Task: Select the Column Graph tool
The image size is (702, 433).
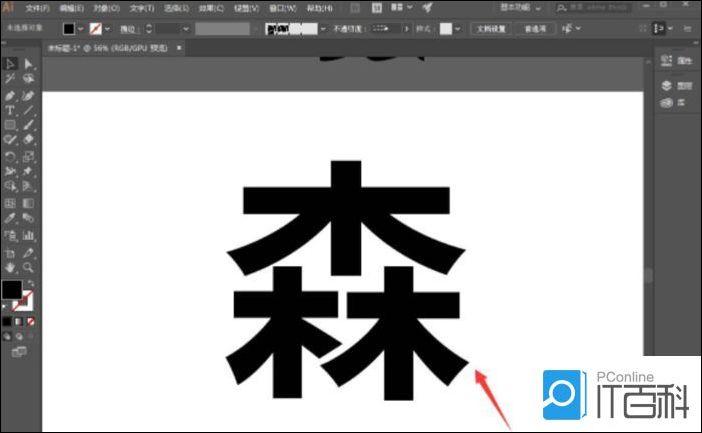Action: click(x=28, y=235)
